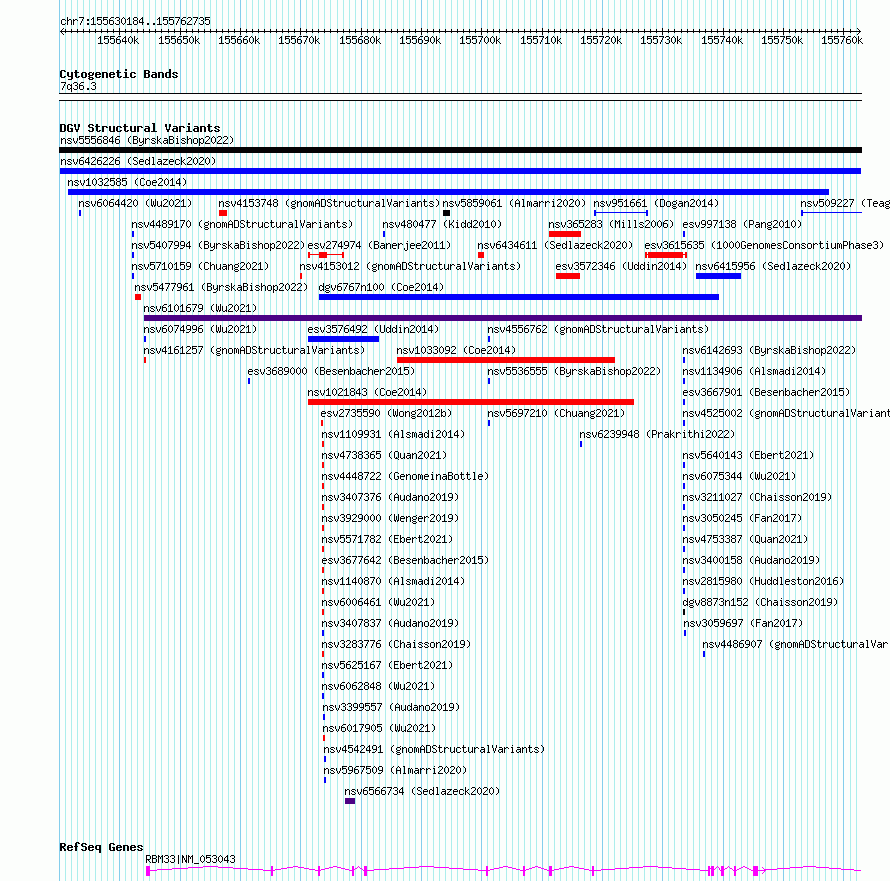Select the red esv3615635 1000Genomes bar

[666, 255]
